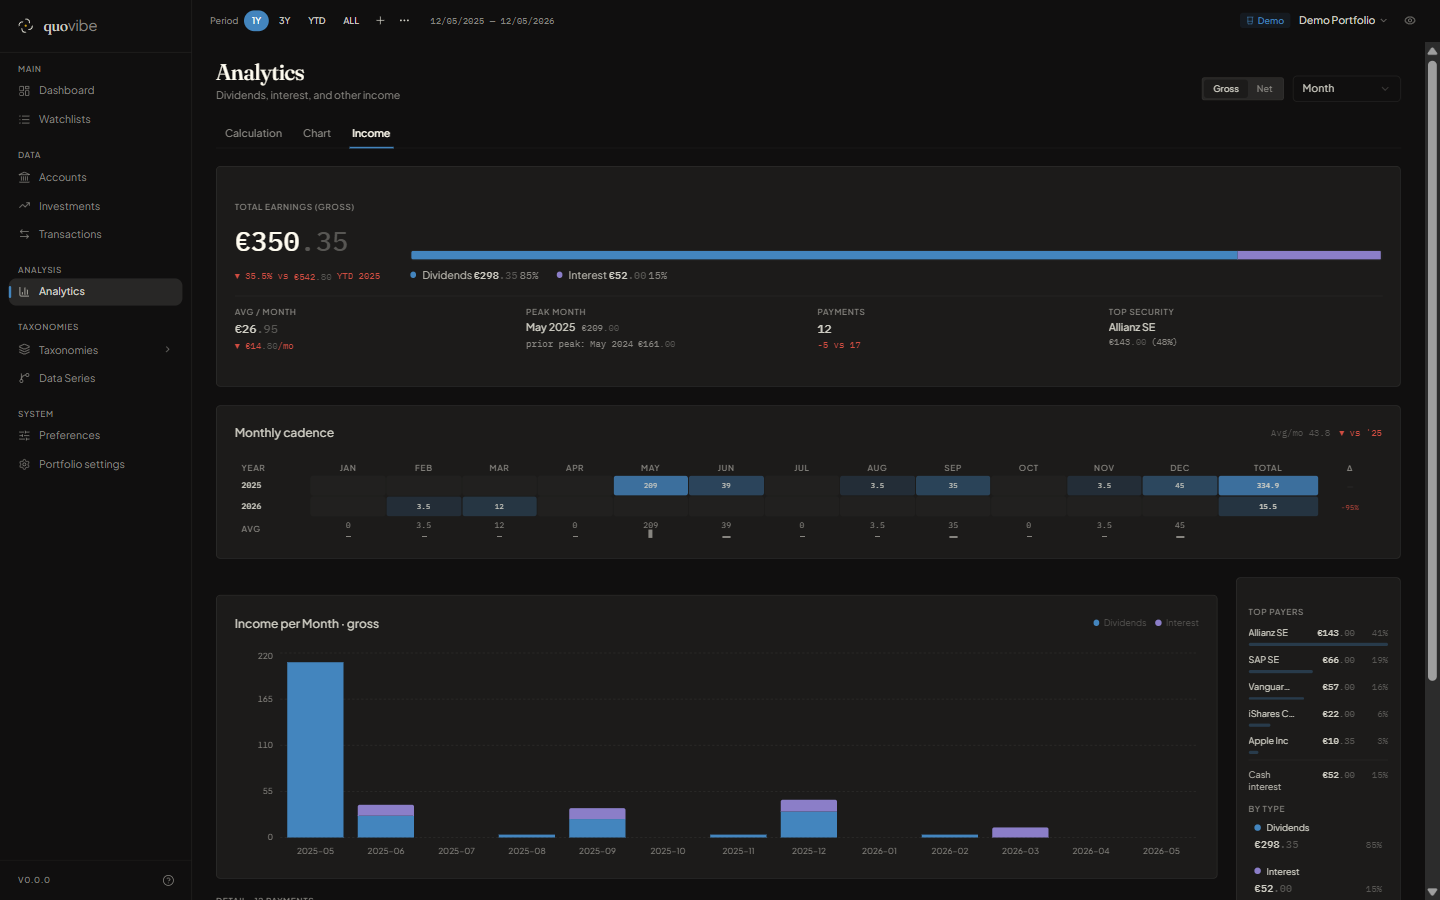Click the 2025 total cell 334.9
This screenshot has width=1440, height=900.
tap(1268, 486)
